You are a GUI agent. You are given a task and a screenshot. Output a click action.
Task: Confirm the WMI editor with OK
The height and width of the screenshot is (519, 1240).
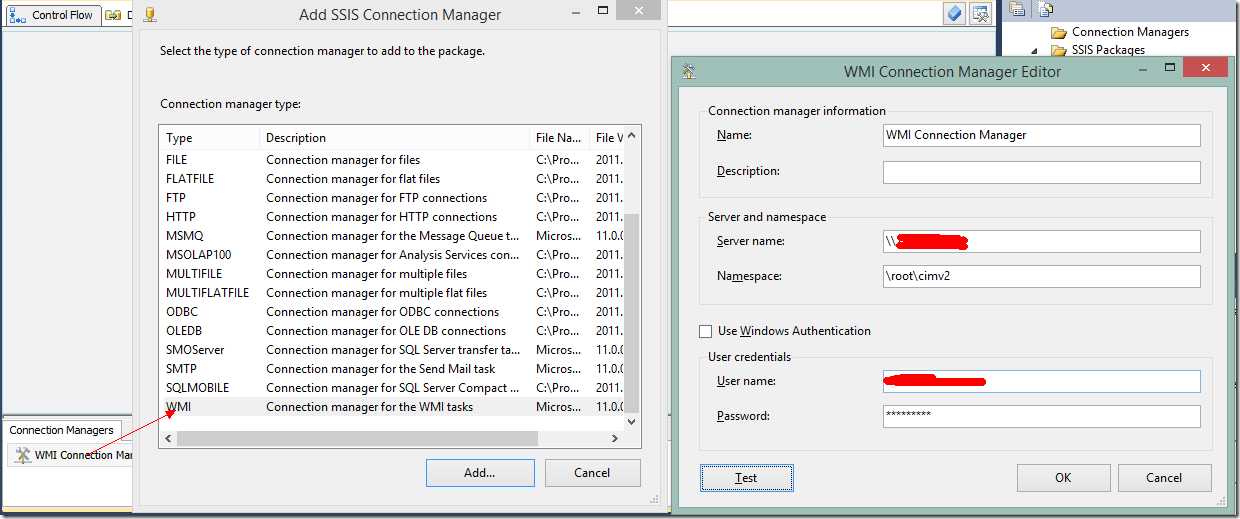click(x=1063, y=478)
